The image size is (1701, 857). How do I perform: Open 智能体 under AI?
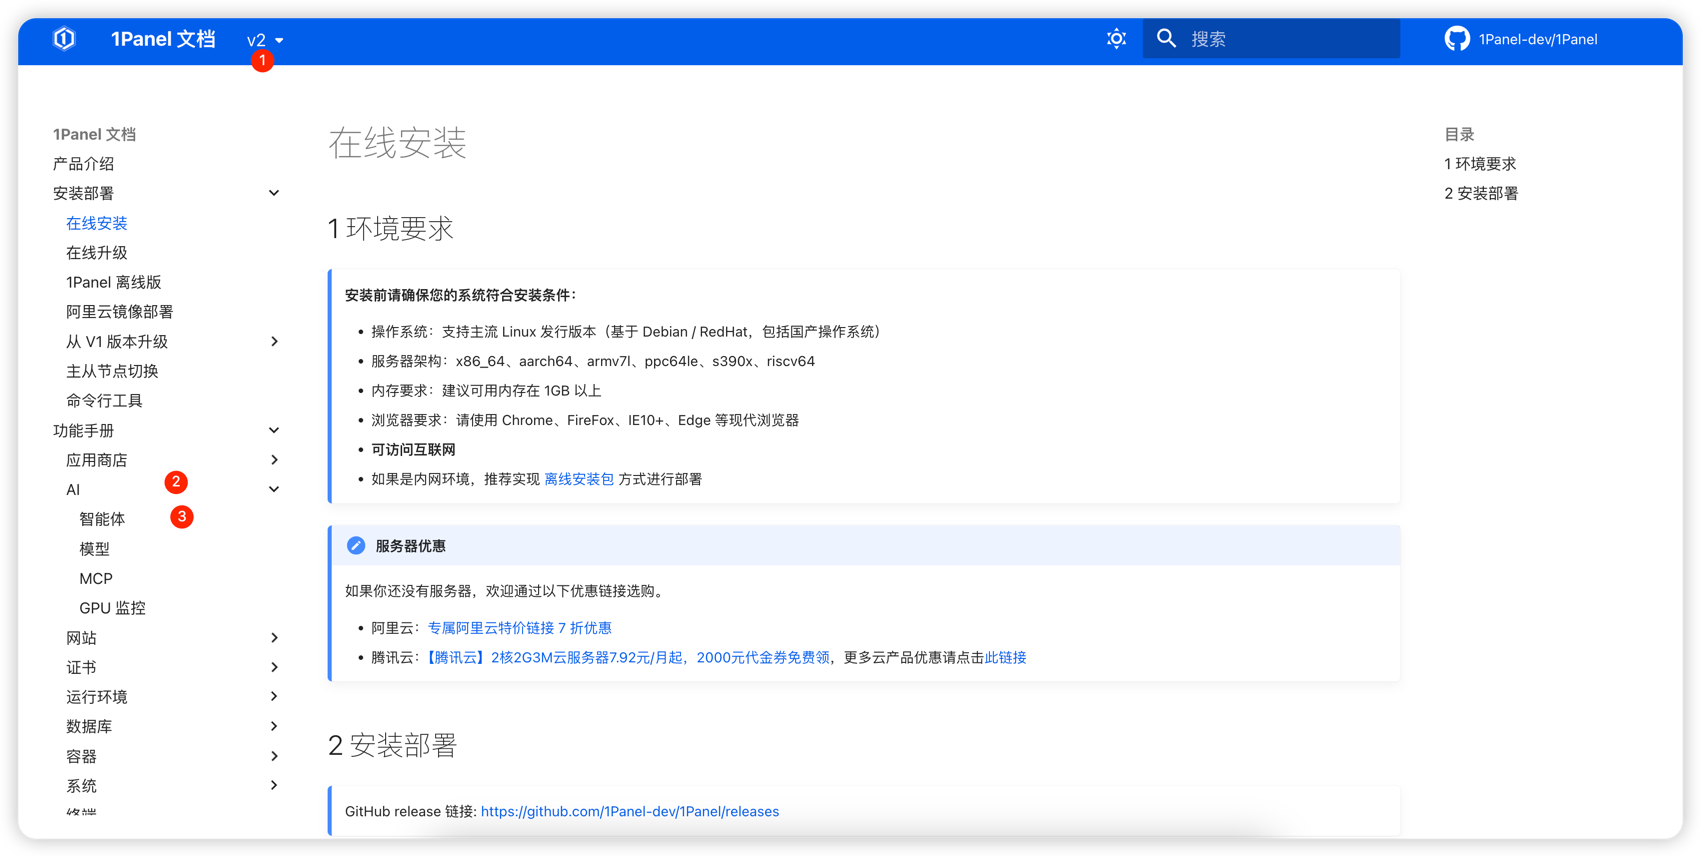tap(103, 519)
